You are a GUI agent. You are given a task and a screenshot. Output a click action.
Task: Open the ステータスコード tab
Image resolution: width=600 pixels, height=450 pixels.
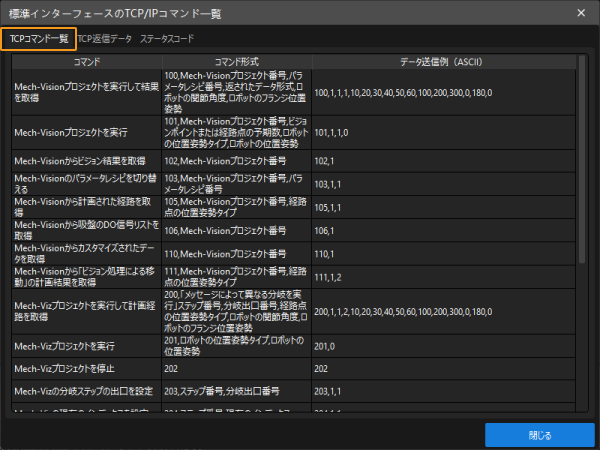coord(167,39)
